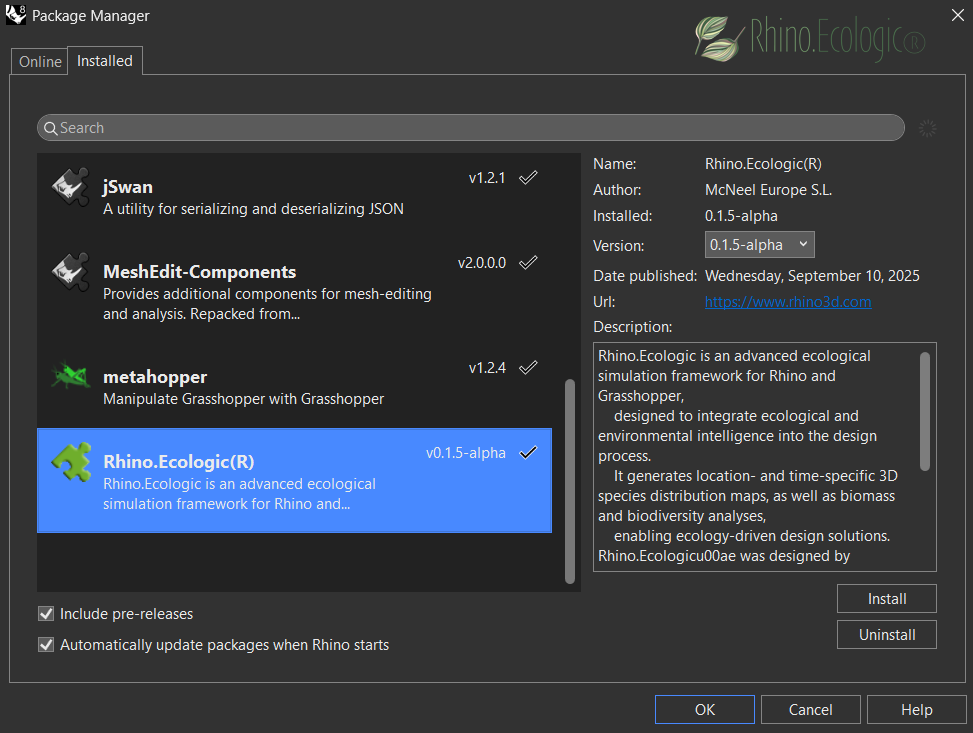This screenshot has height=733, width=973.
Task: Click 'Manipulate Grasshopper with Grasshopper' text
Action: [x=243, y=399]
